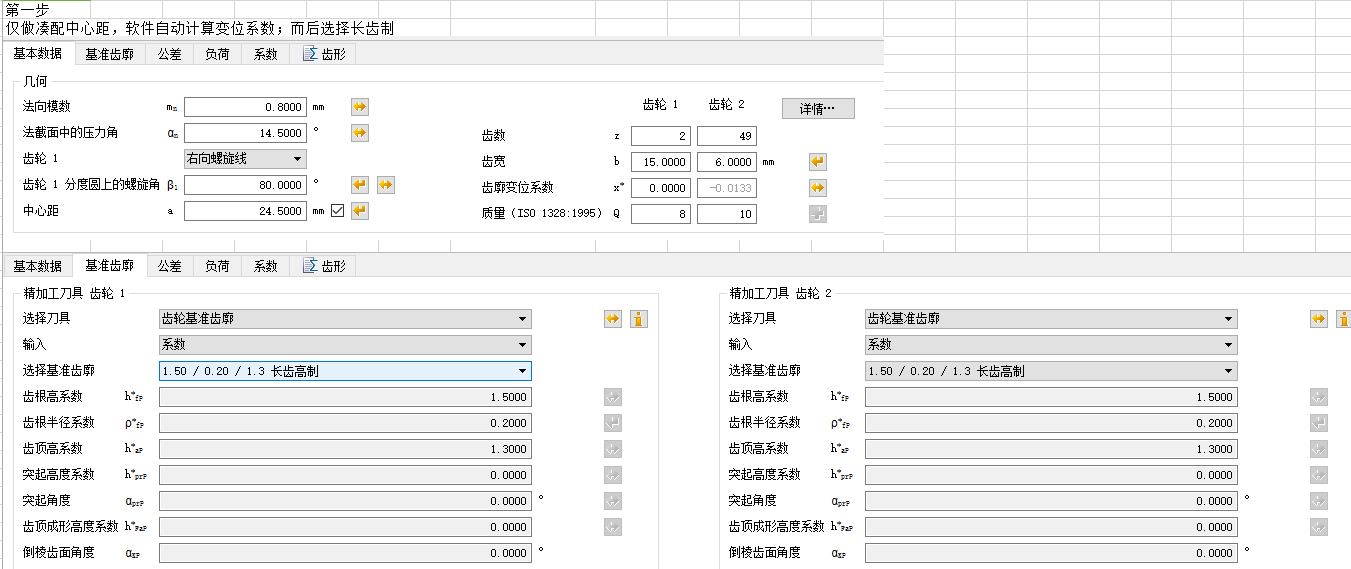Image resolution: width=1351 pixels, height=569 pixels.
Task: Click the 质量 Q input field for 齿轮 2
Action: point(726,214)
